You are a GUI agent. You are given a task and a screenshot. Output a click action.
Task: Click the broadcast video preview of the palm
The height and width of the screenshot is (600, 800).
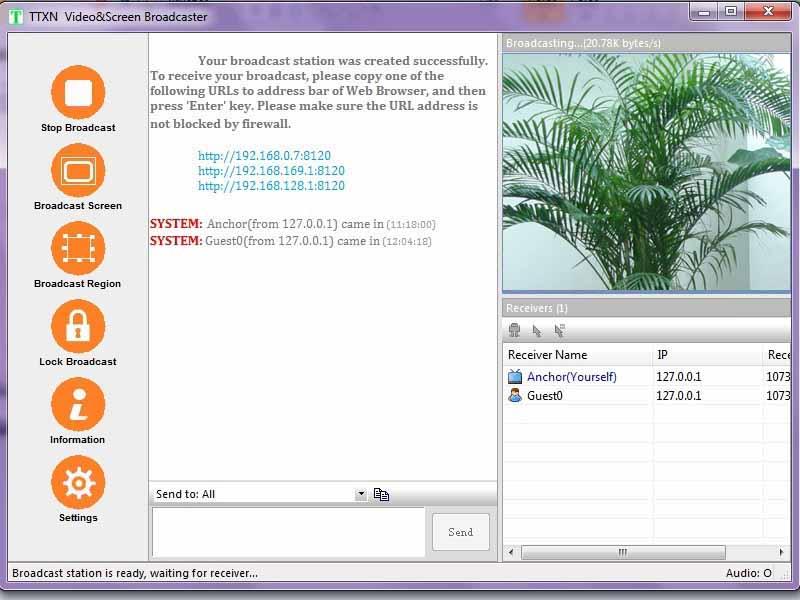pos(646,172)
